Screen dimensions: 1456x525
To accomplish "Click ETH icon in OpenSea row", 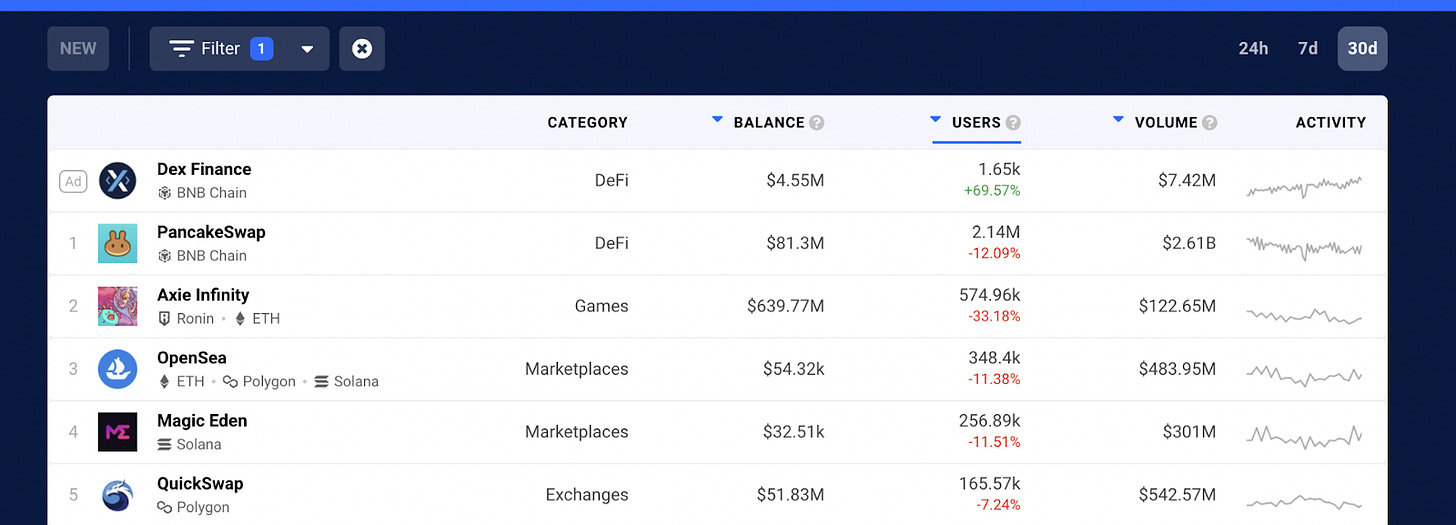I will (165, 381).
